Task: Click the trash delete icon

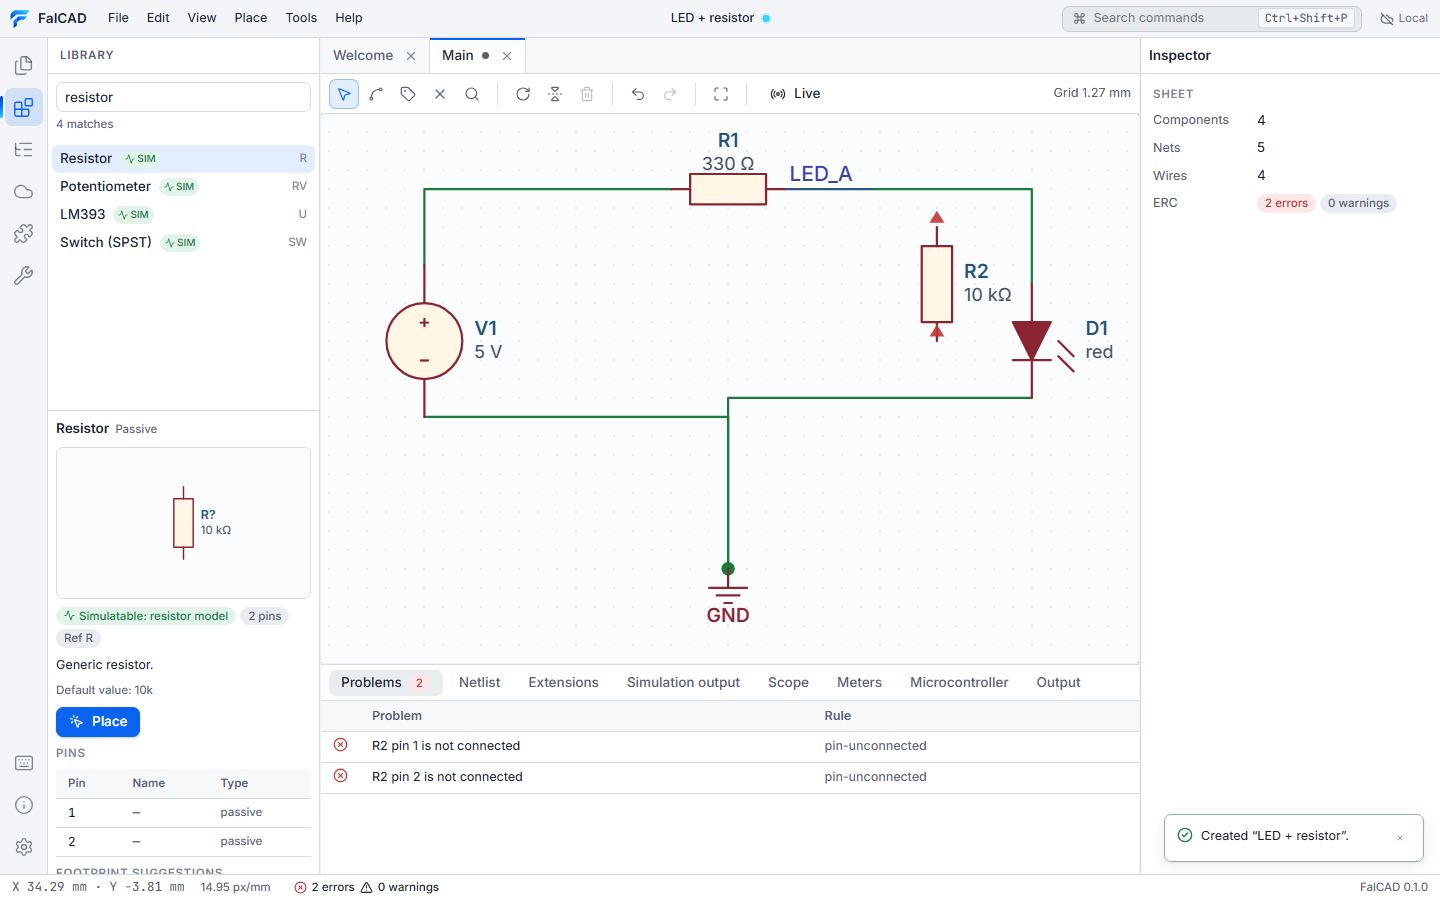Action: [x=587, y=94]
